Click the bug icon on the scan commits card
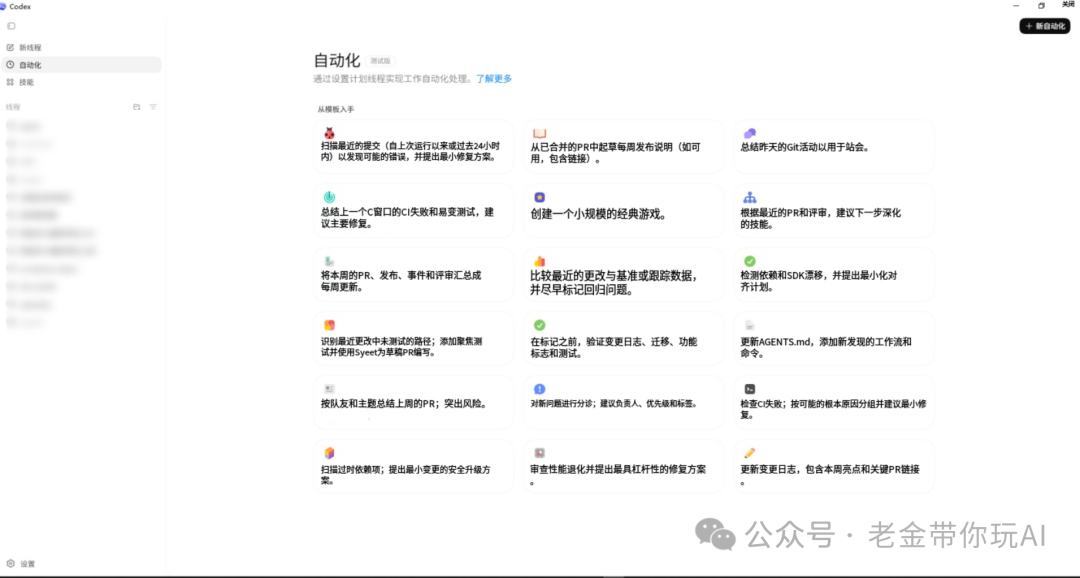Viewport: 1080px width, 578px height. [x=329, y=133]
